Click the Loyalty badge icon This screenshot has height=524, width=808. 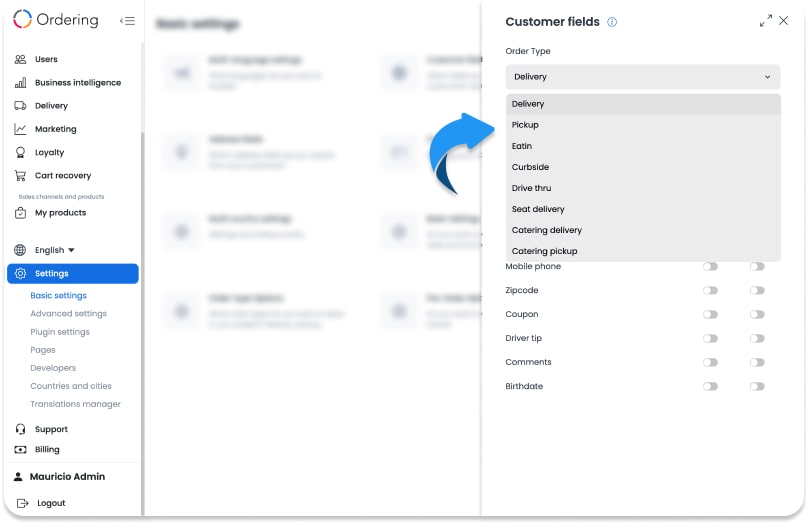(20, 152)
